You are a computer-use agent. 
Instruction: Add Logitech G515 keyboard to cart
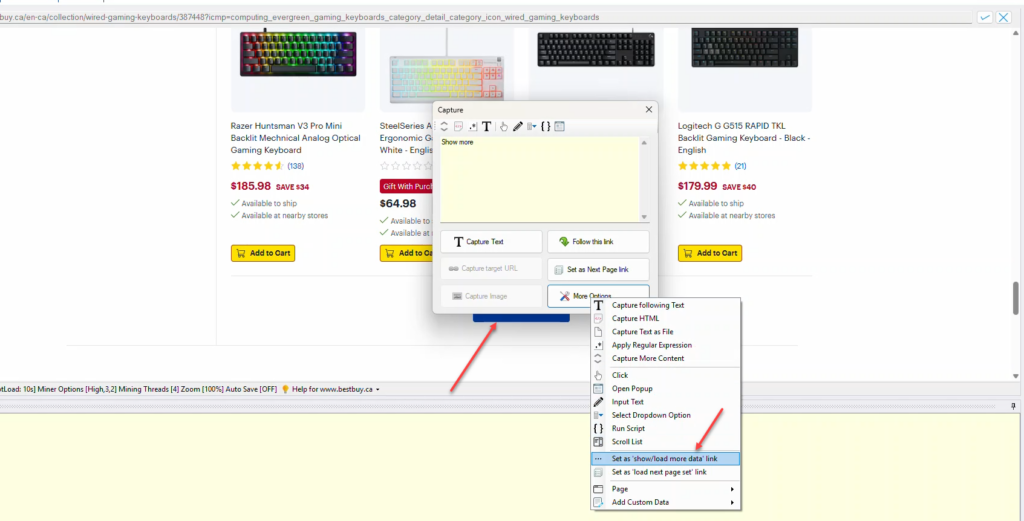(710, 253)
